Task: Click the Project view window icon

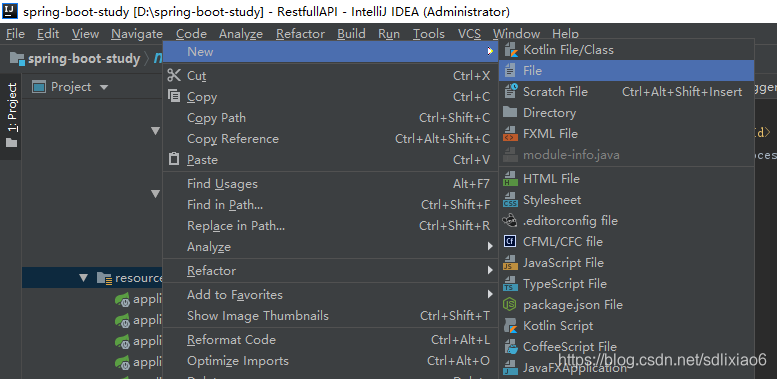Action: tap(39, 87)
